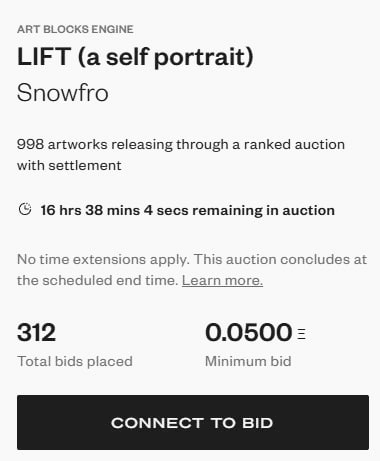Click the 'remaining in auction' words
Screen dimensions: 380x461
click(x=264, y=211)
